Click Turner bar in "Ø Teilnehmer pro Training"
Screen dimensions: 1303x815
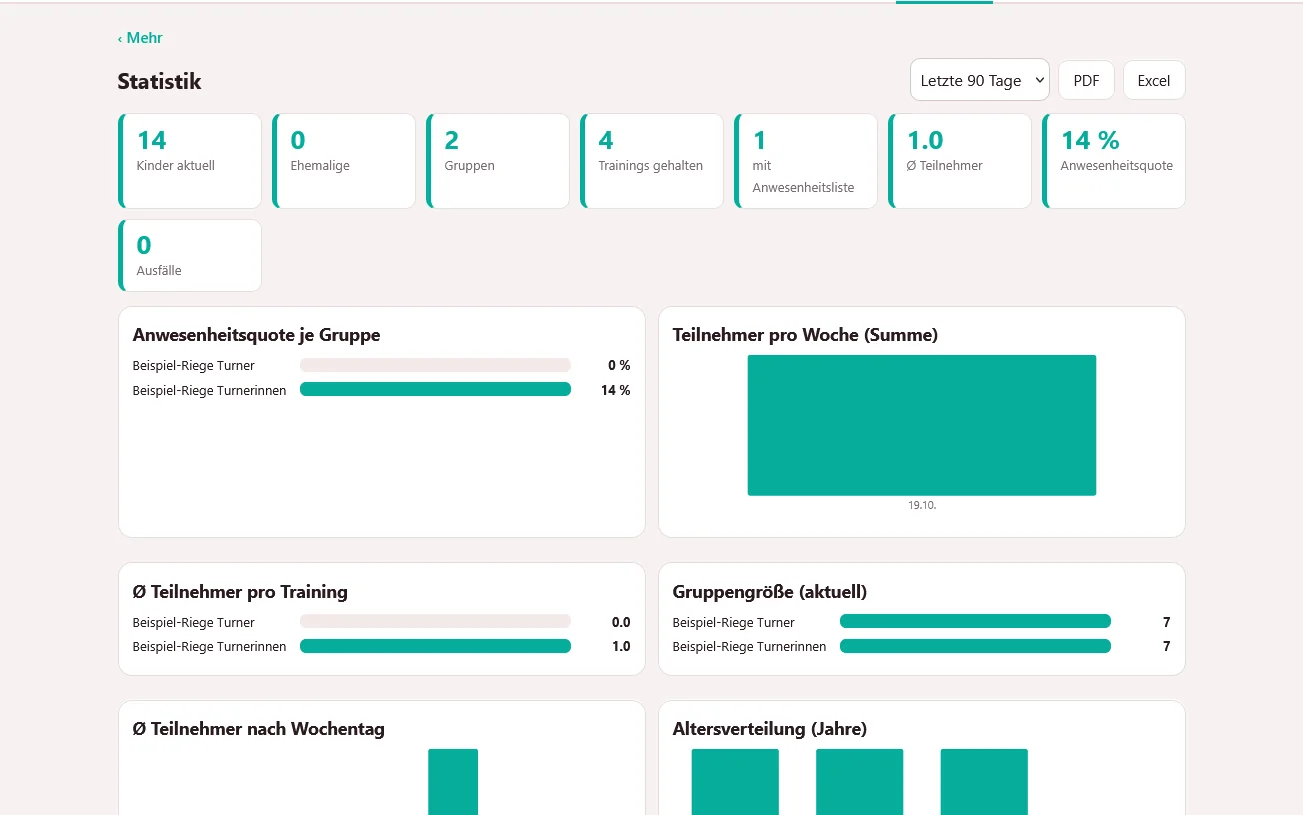click(435, 621)
